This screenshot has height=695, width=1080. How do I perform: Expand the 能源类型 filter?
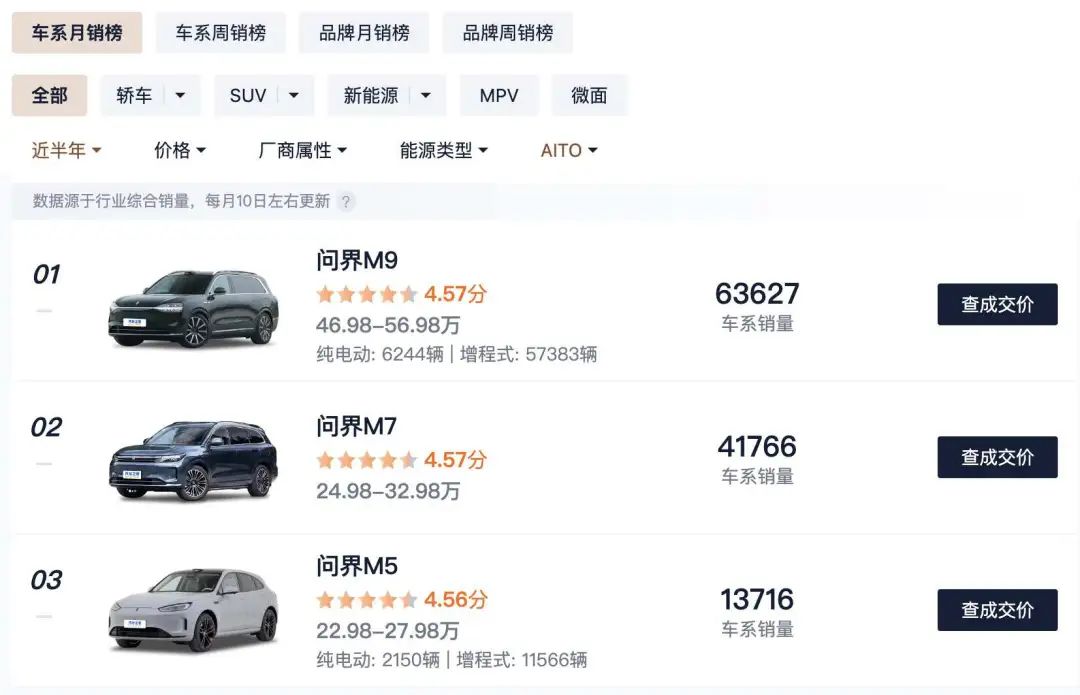pyautogui.click(x=444, y=150)
